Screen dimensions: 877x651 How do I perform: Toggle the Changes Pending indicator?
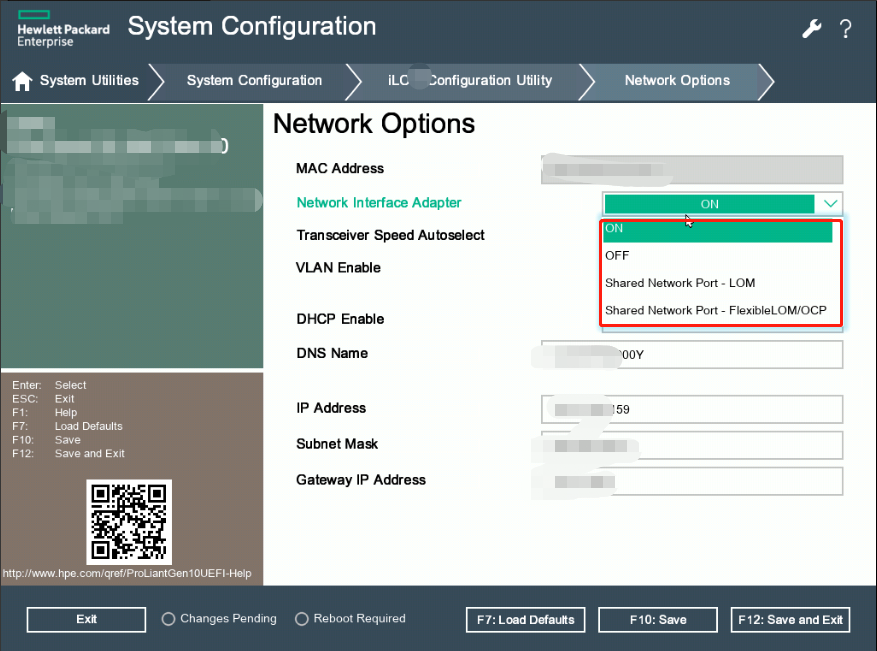tap(168, 619)
